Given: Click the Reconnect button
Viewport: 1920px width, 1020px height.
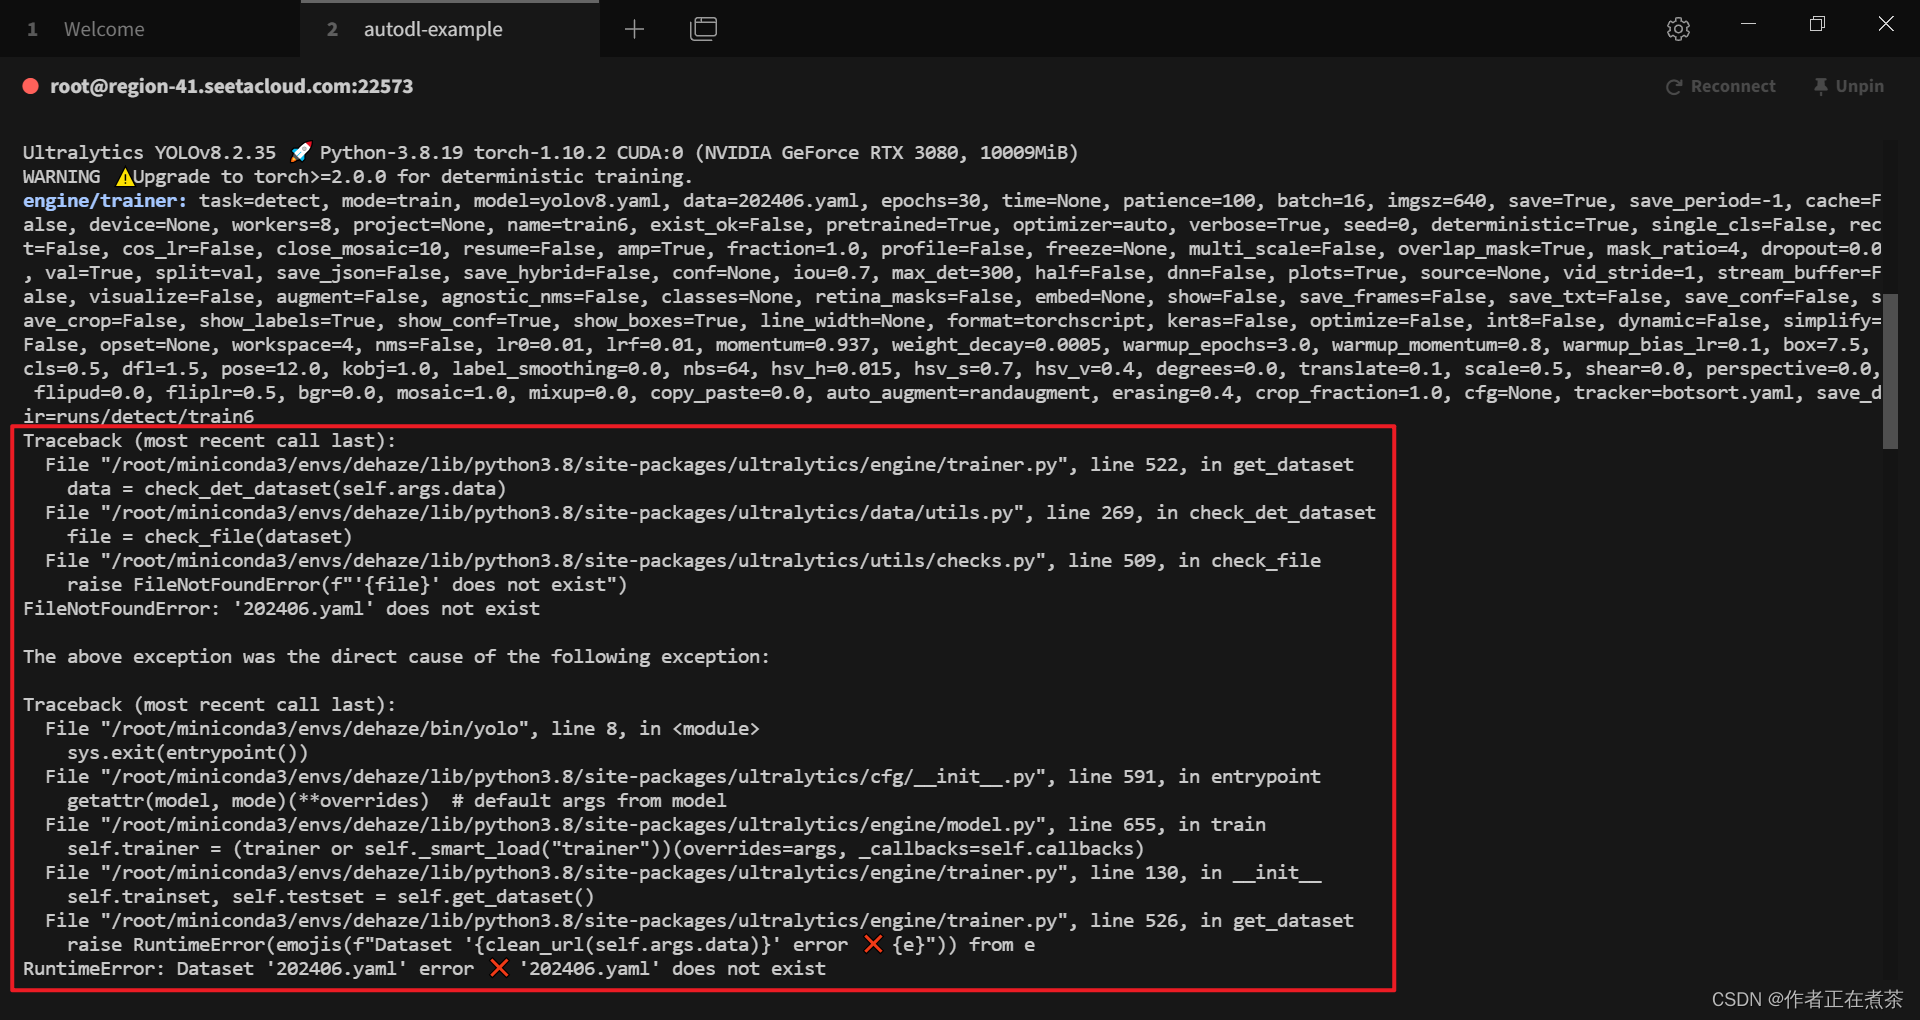Looking at the screenshot, I should [x=1721, y=87].
